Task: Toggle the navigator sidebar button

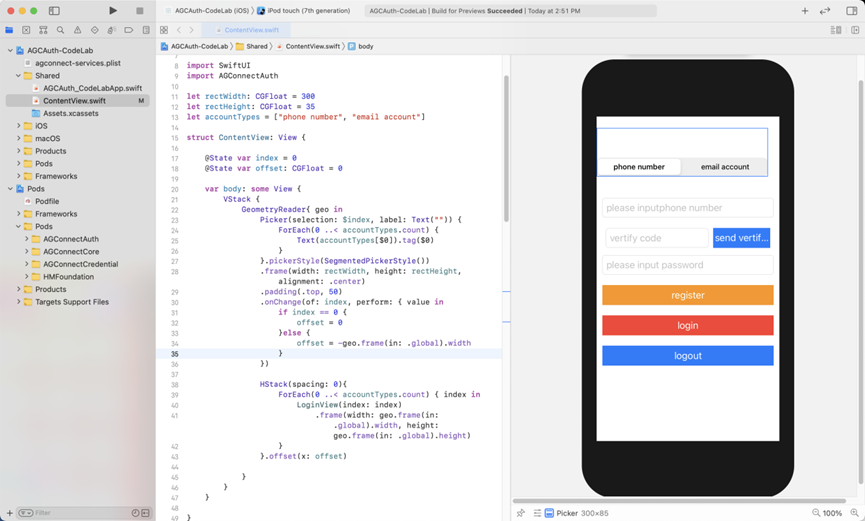Action: [x=54, y=10]
